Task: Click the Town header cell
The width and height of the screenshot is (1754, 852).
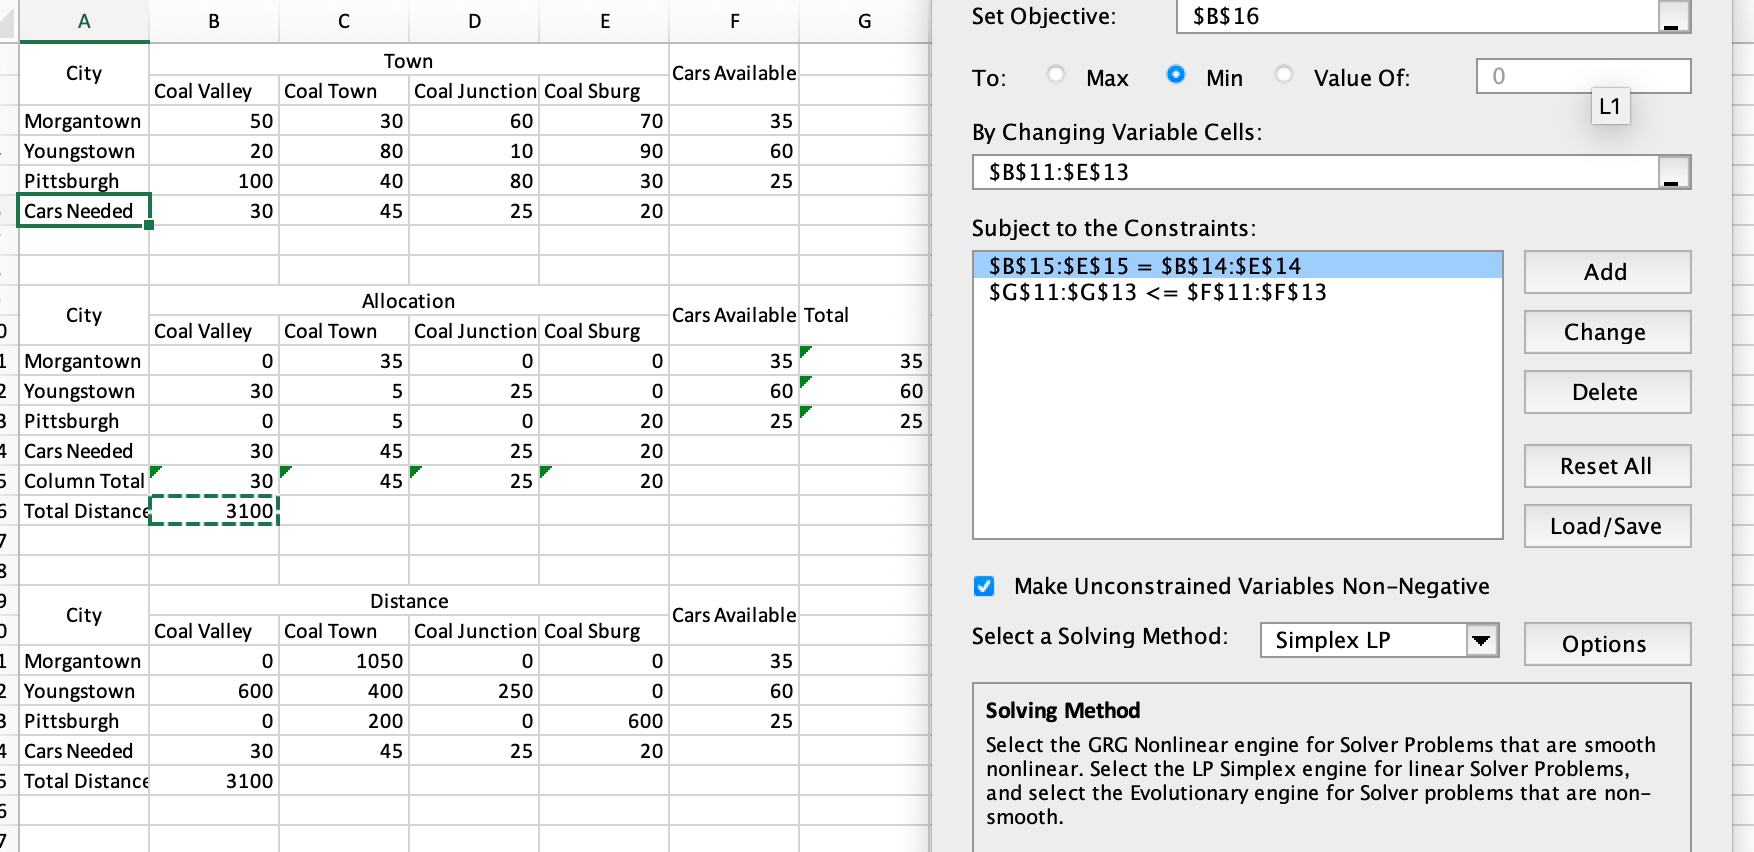Action: tap(409, 61)
